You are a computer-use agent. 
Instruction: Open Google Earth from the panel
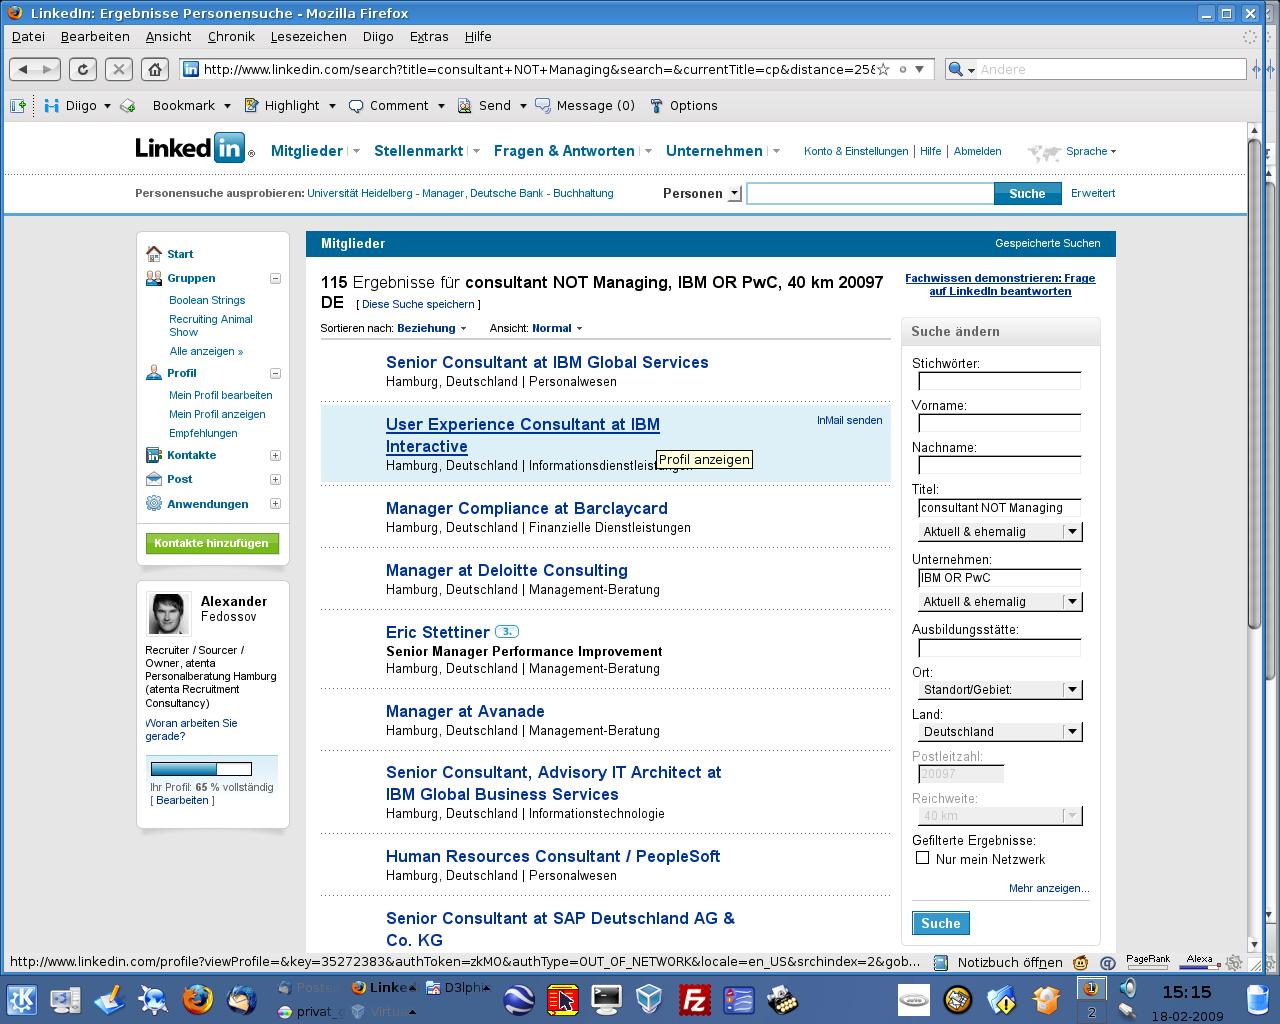[519, 998]
